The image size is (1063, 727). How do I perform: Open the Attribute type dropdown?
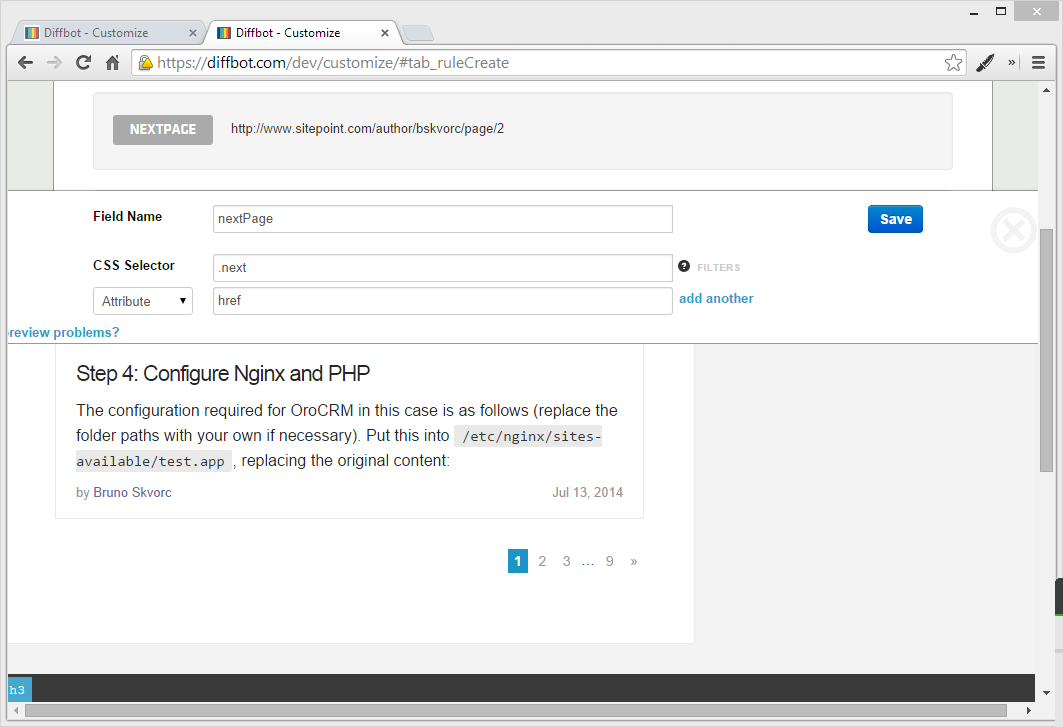tap(142, 300)
